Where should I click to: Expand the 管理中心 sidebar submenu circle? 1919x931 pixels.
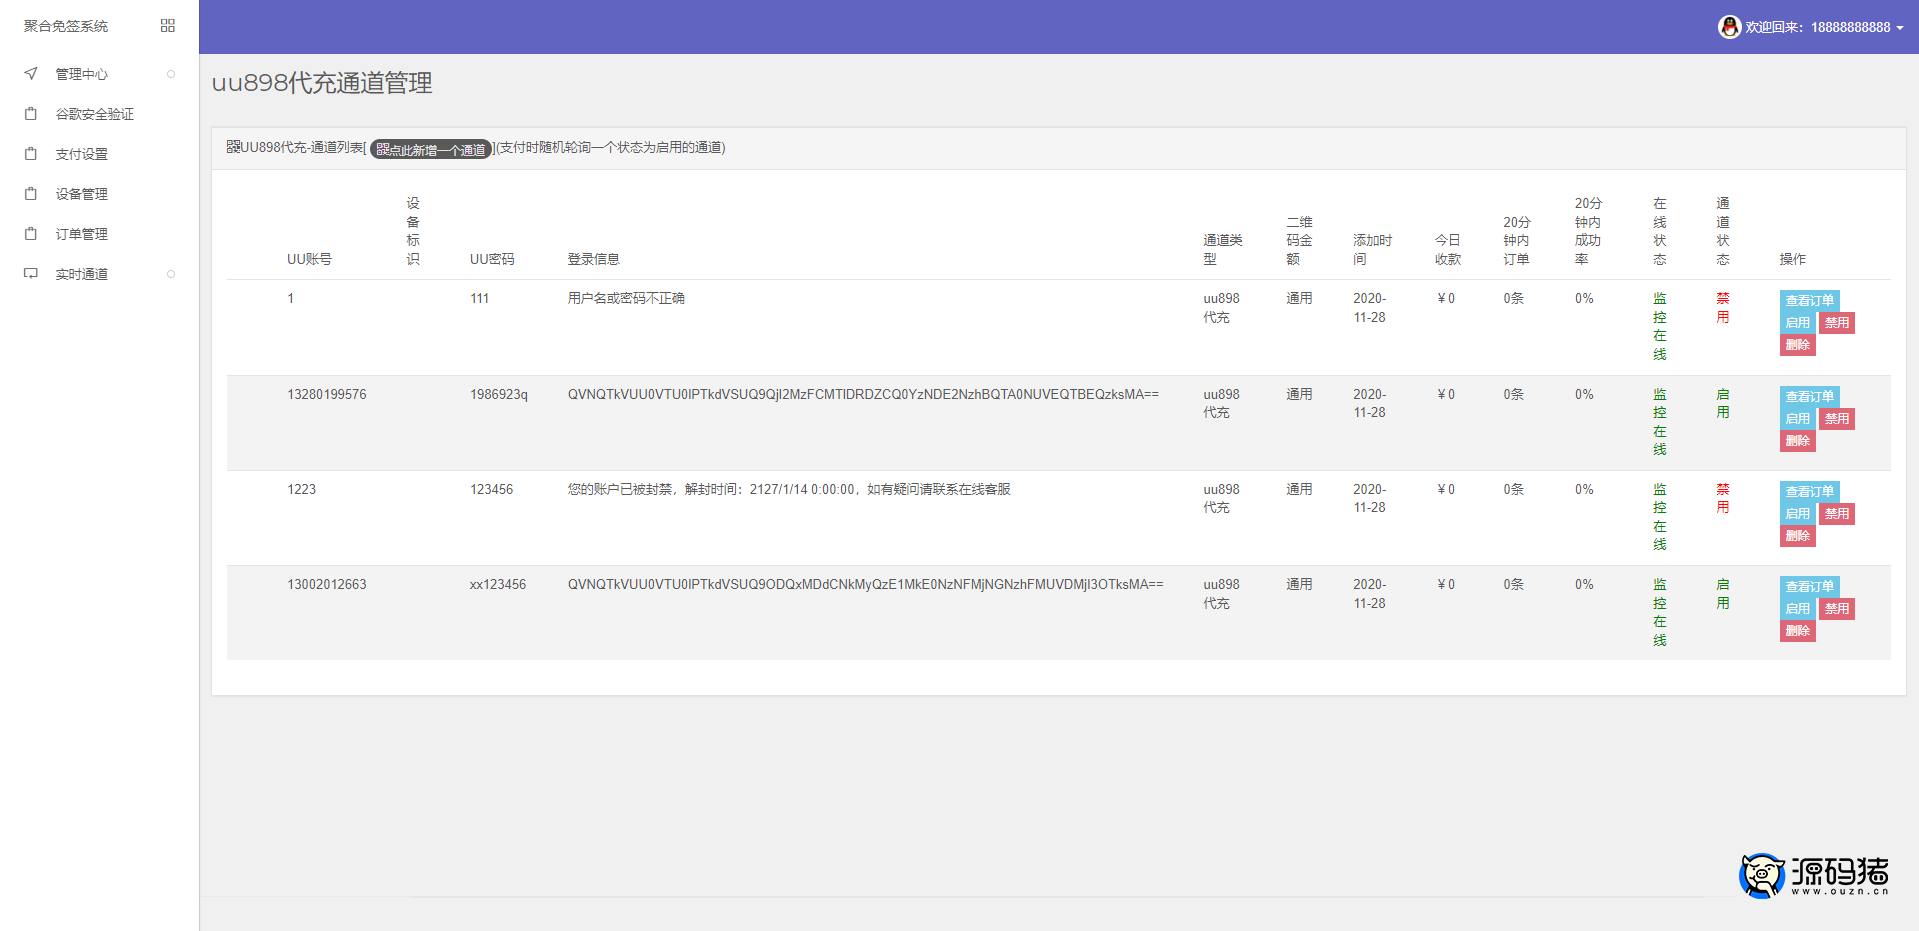[x=171, y=74]
